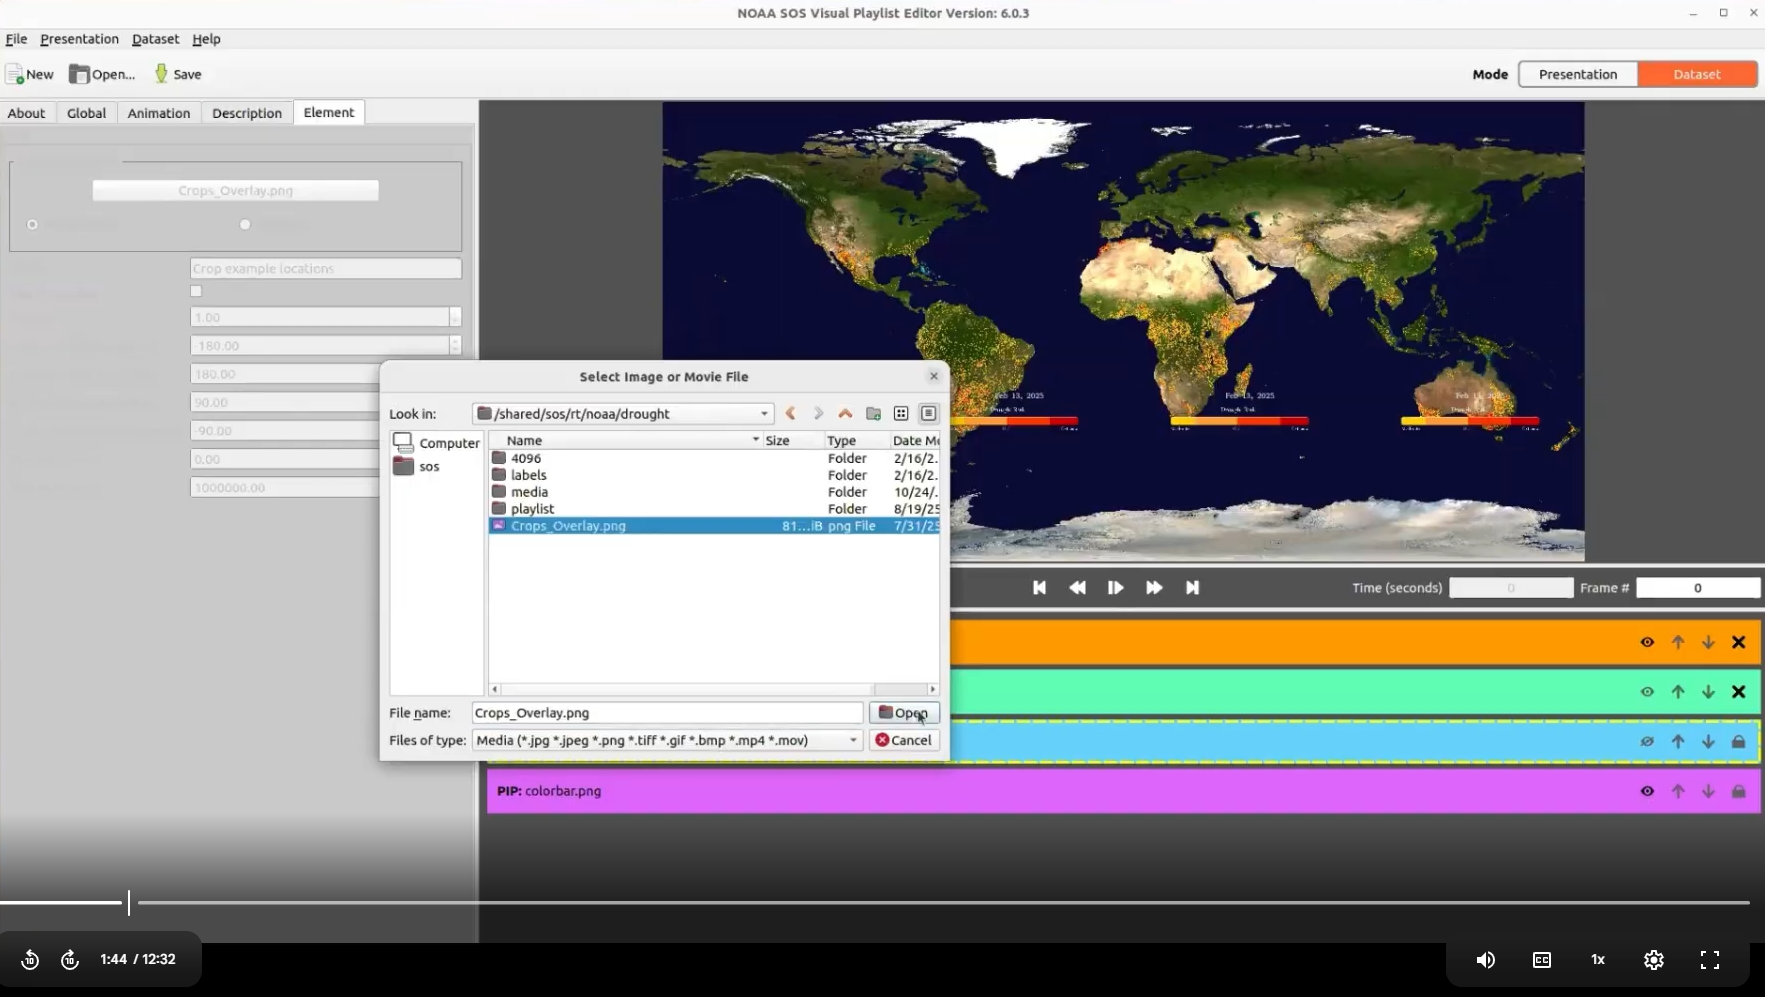Viewport: 1765px width, 997px height.
Task: Create a new folder in file dialog
Action: click(x=873, y=414)
